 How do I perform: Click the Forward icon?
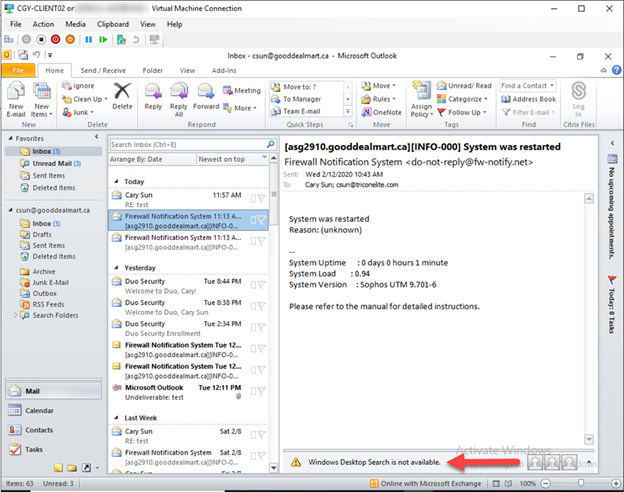(206, 91)
